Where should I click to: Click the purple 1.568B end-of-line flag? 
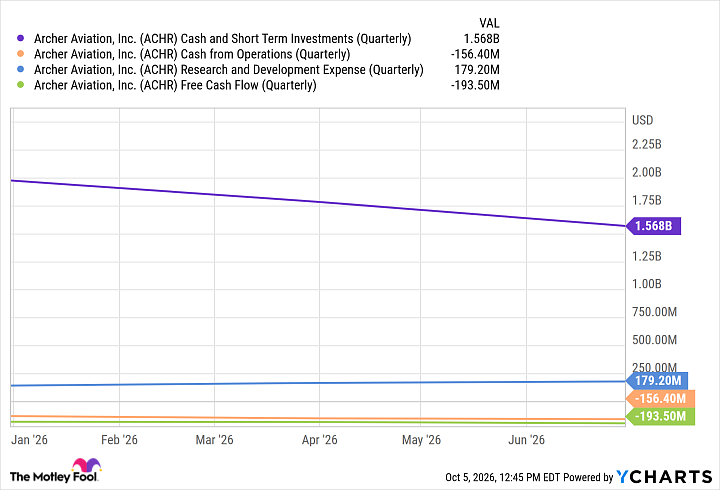(x=653, y=226)
